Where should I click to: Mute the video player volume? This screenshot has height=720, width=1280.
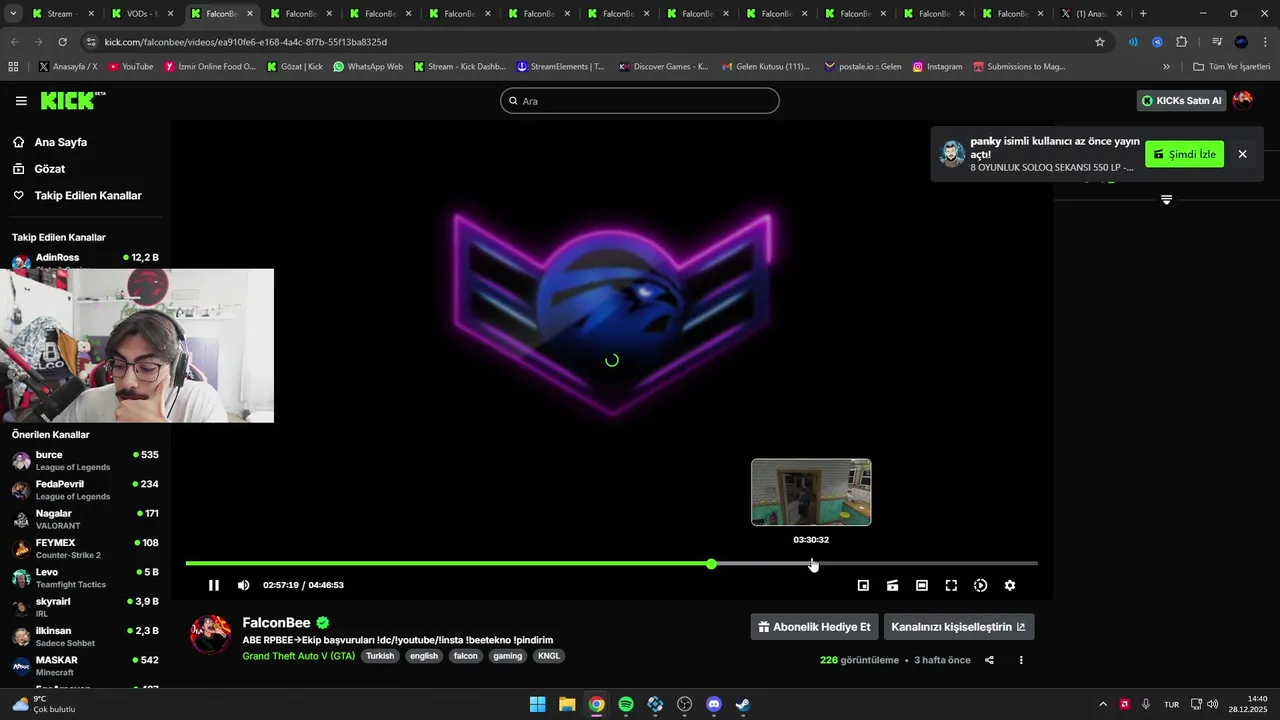pyautogui.click(x=244, y=585)
